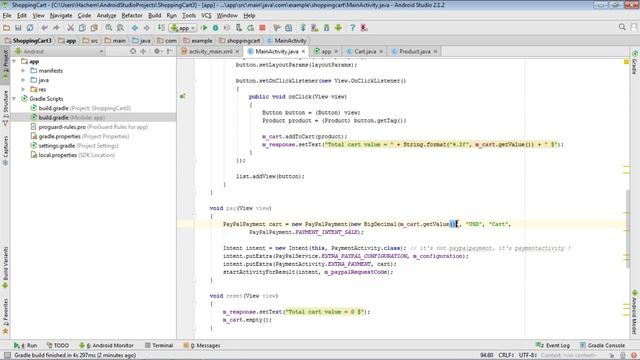Screen dimensions: 640x360
Task: Click the Replace toolbar icon
Action: point(120,28)
